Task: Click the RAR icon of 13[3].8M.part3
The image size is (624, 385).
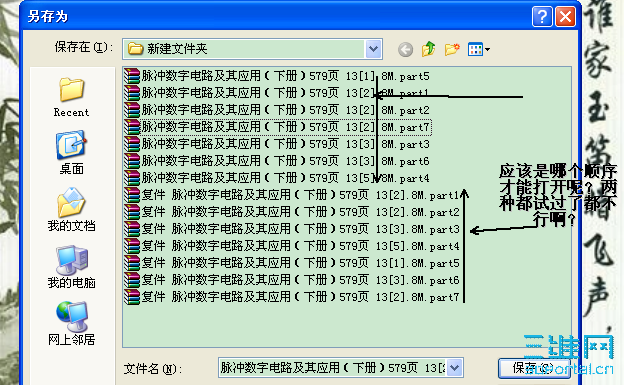Action: [x=132, y=144]
